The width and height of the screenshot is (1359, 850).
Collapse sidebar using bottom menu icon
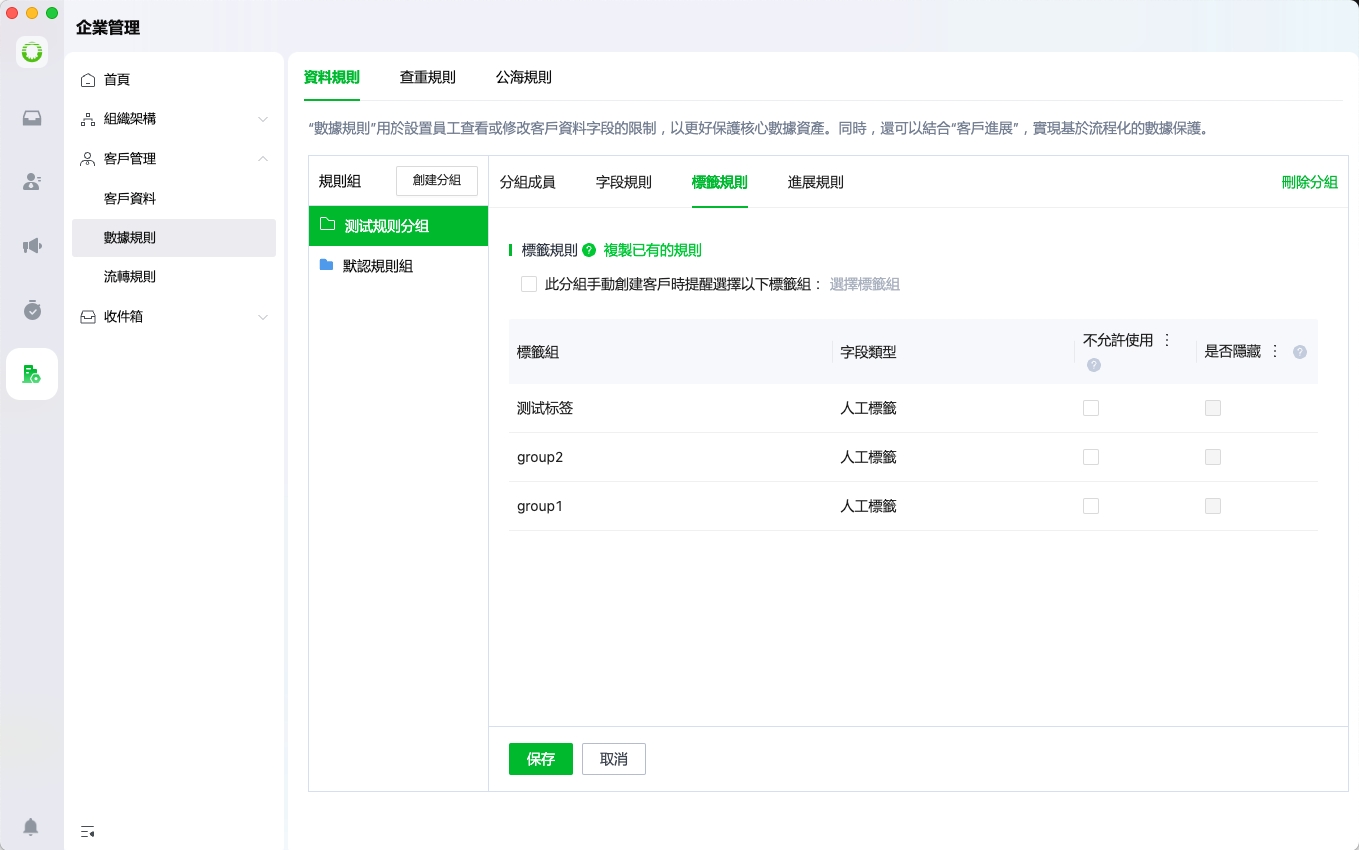coord(88,831)
